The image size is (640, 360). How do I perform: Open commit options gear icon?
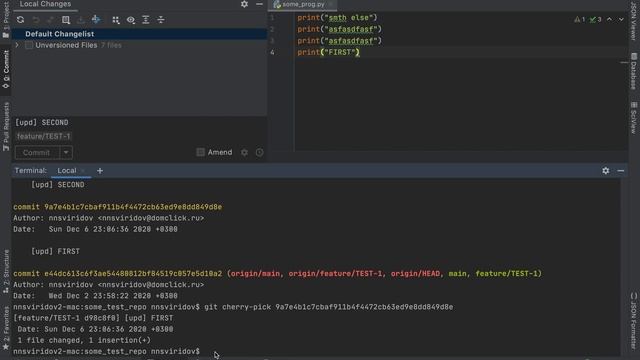click(x=244, y=152)
